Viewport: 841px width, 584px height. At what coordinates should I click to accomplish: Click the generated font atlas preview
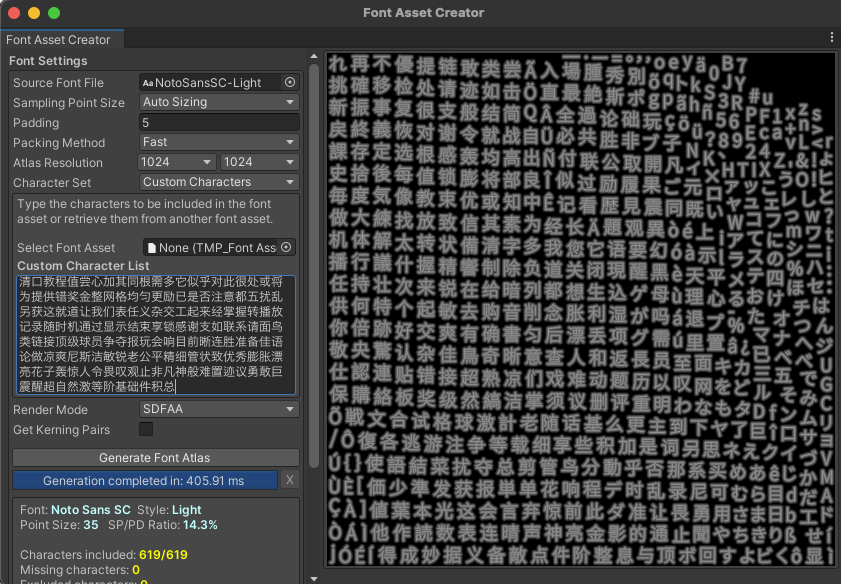[x=581, y=309]
